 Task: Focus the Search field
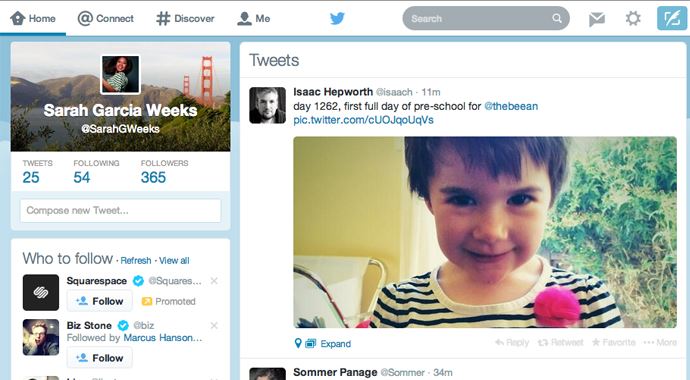pos(486,18)
